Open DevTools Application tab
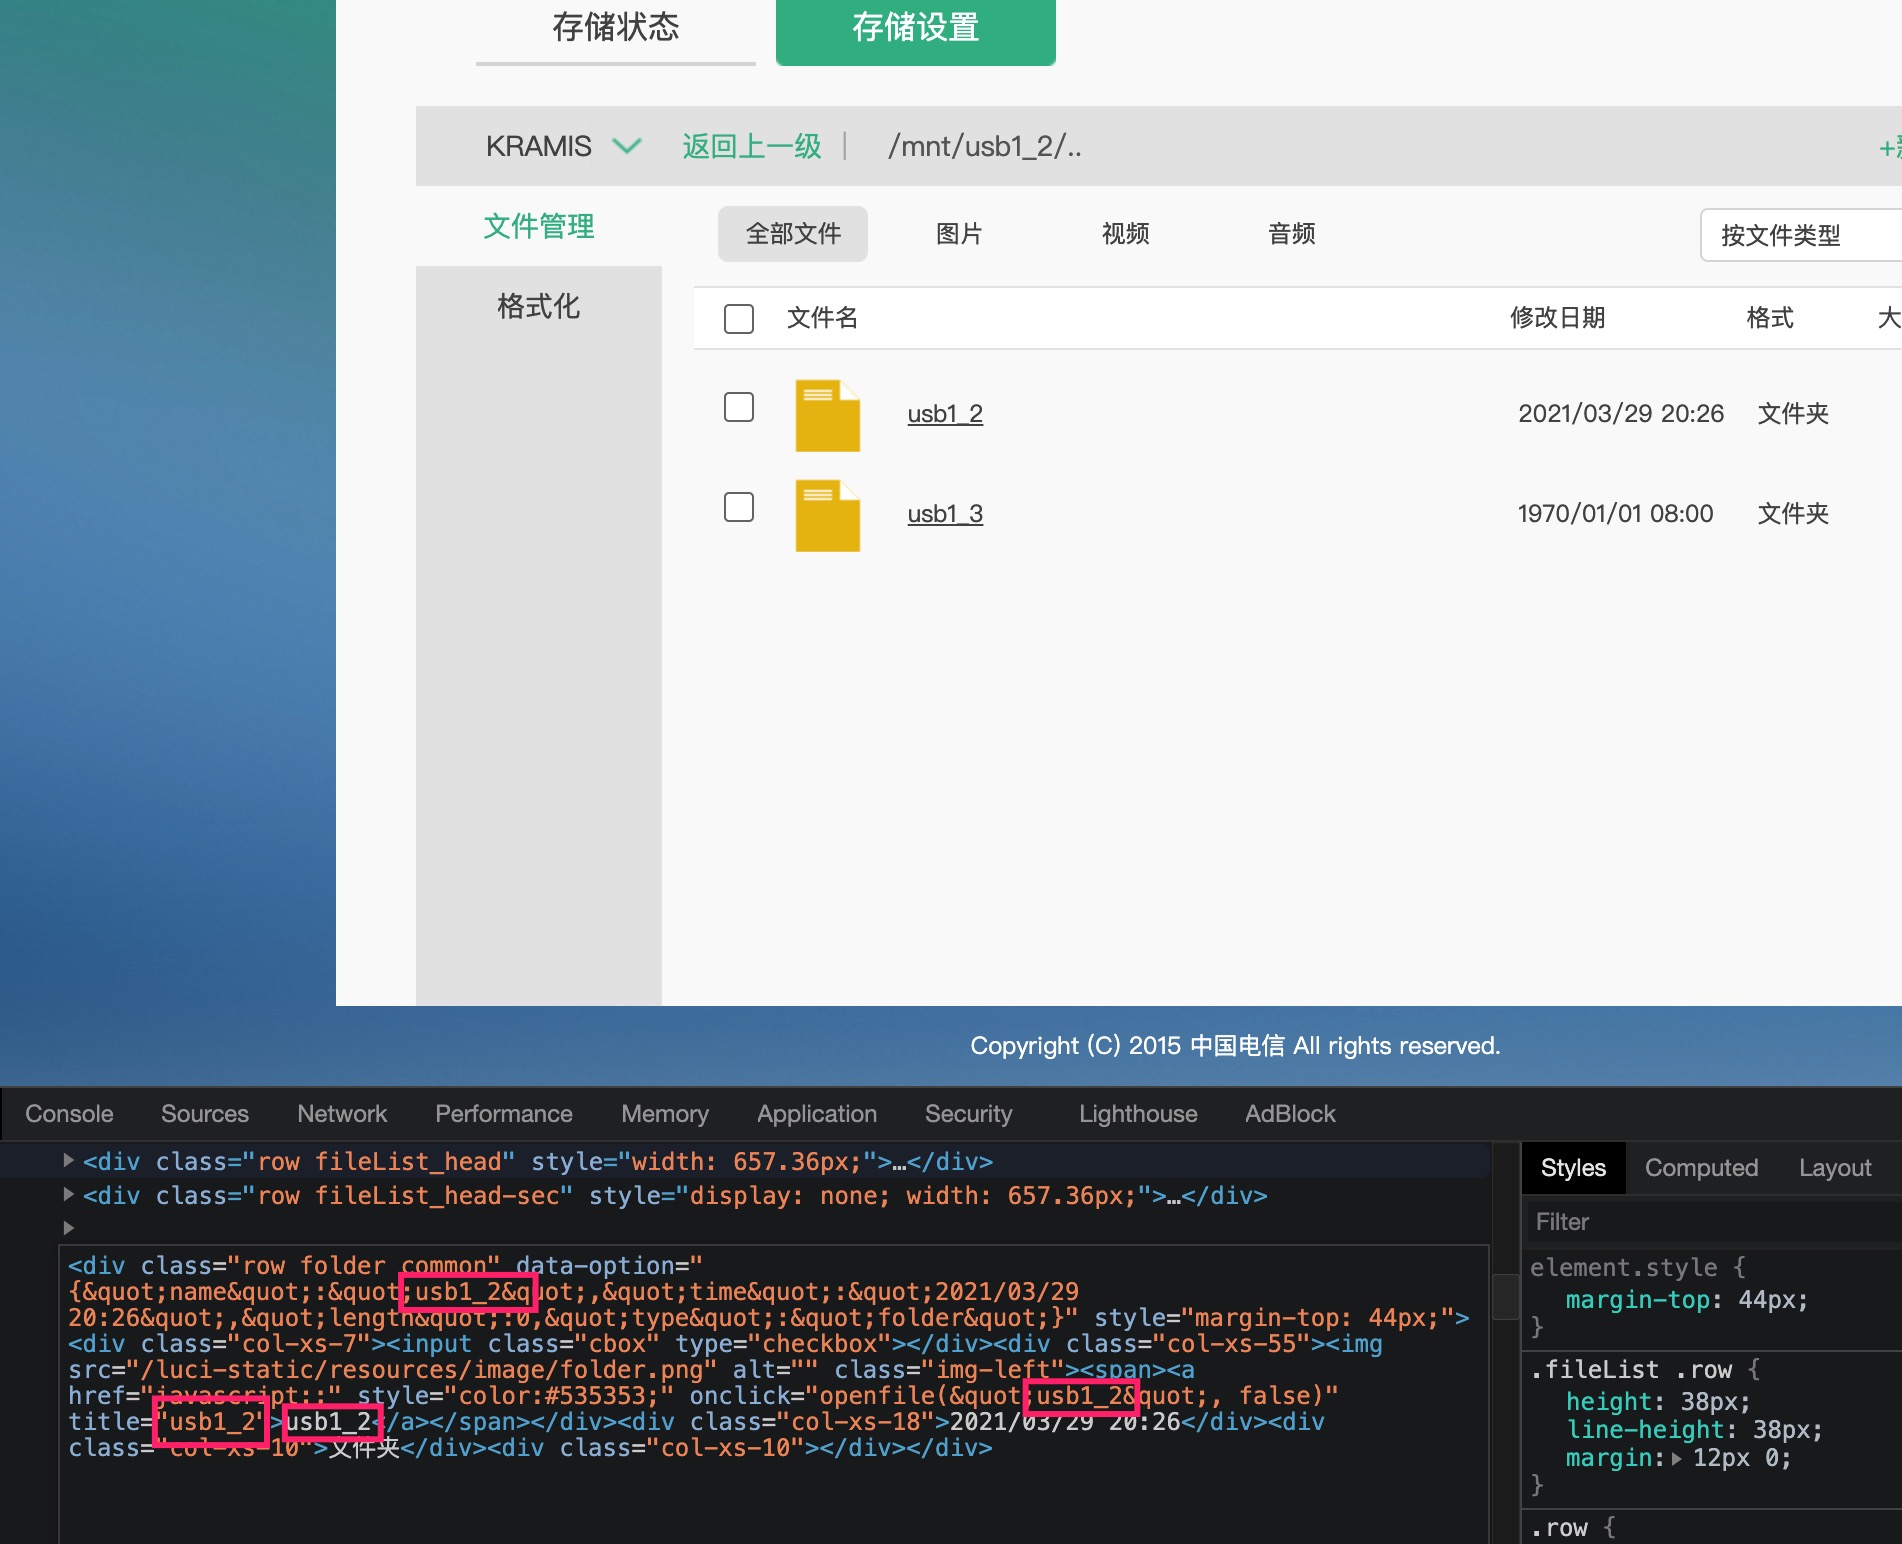The width and height of the screenshot is (1902, 1544). [817, 1114]
